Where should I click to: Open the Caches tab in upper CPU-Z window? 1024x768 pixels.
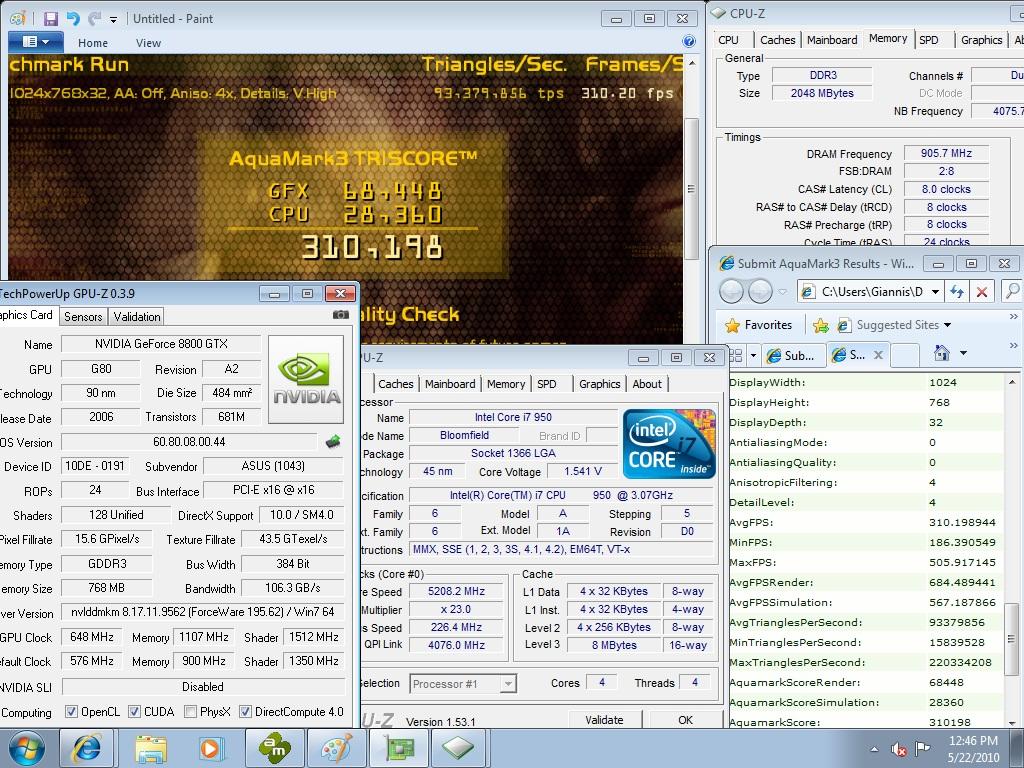[777, 40]
